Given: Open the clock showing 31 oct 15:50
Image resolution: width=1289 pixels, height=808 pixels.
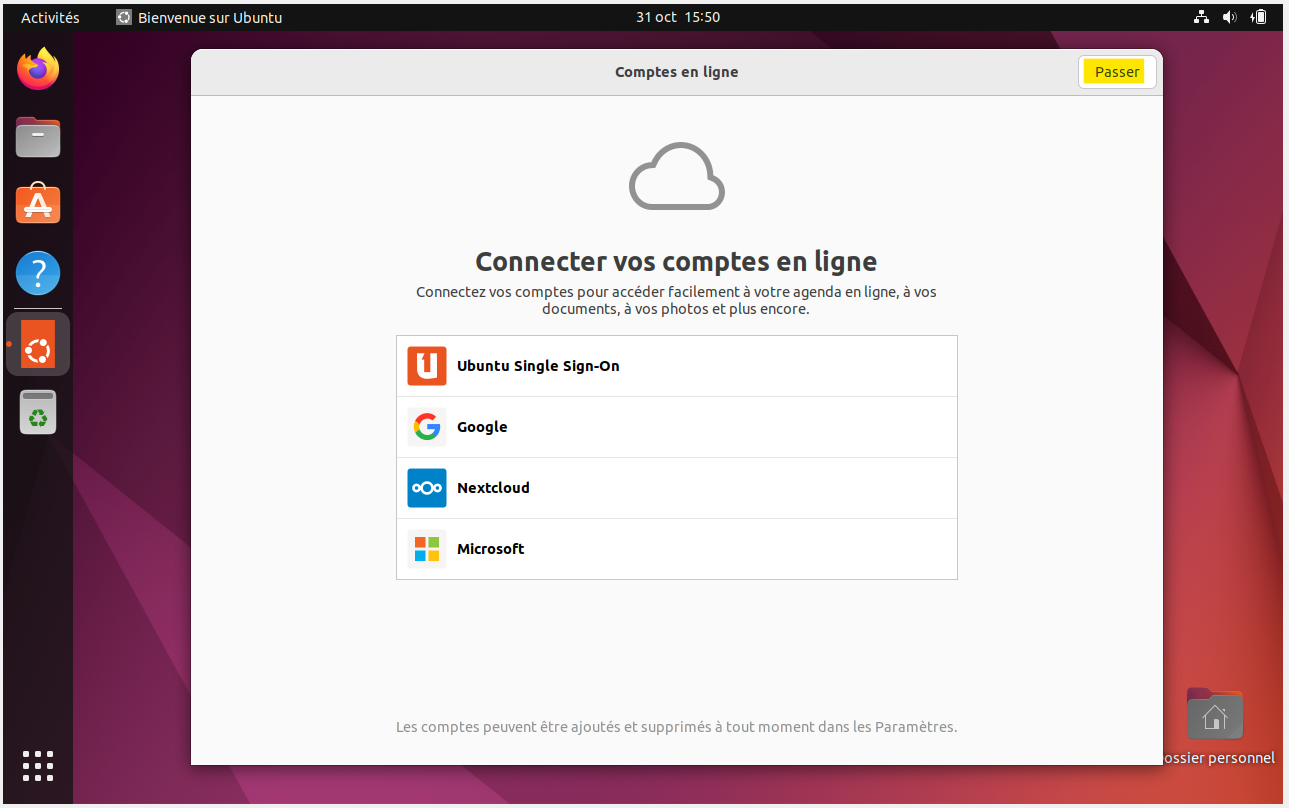Looking at the screenshot, I should [x=678, y=17].
